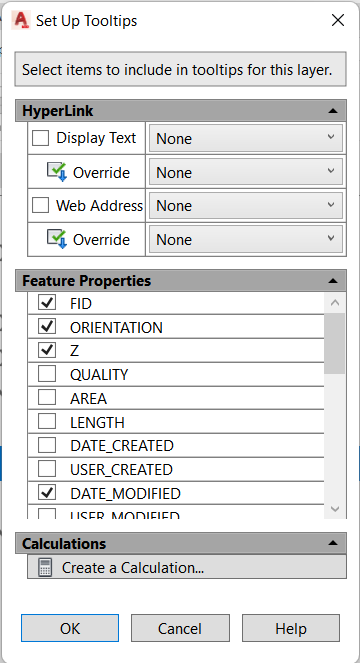Click the Override icon under Display Text

point(57,172)
